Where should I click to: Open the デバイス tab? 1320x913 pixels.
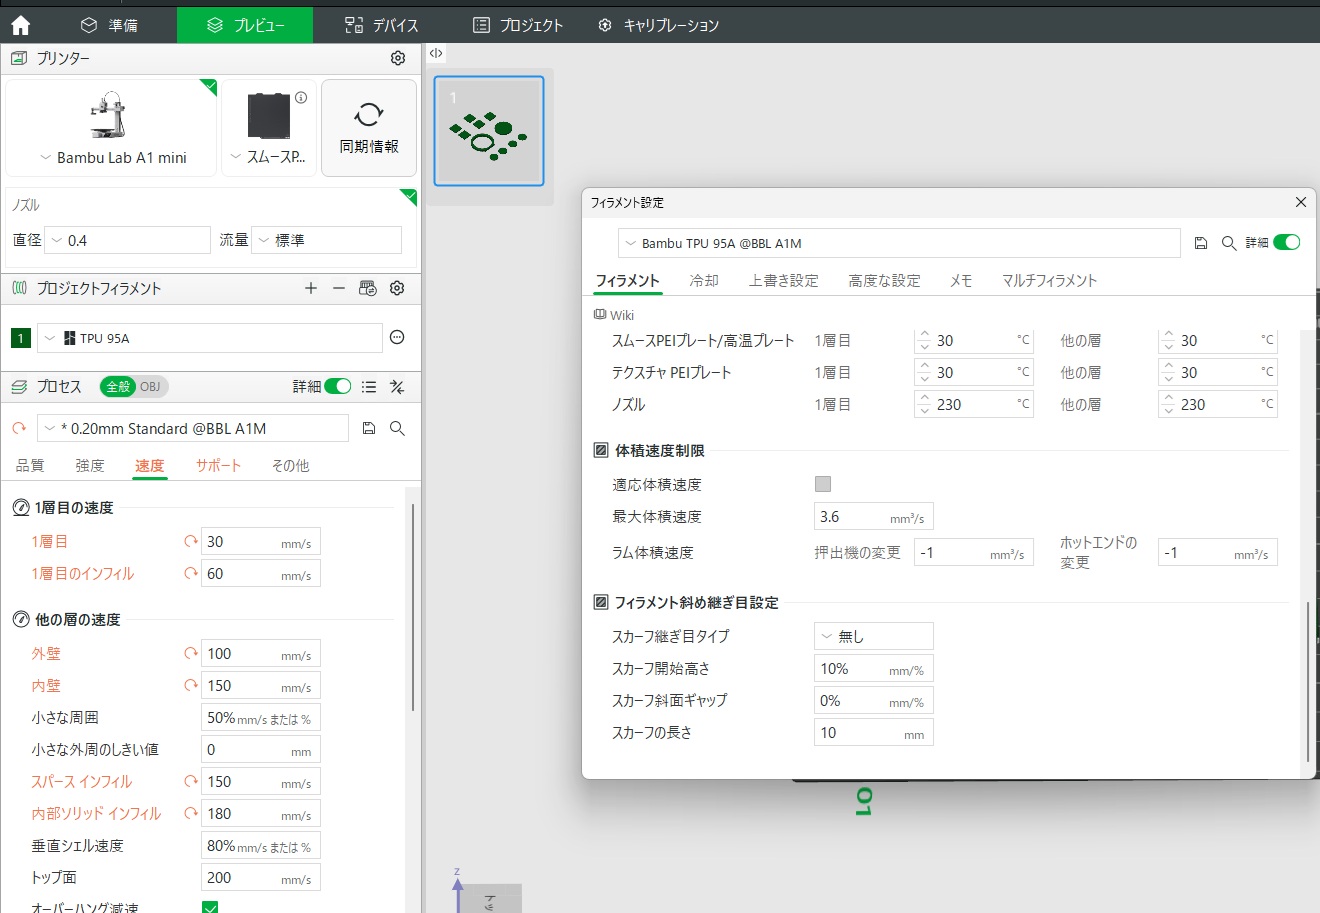click(x=381, y=25)
